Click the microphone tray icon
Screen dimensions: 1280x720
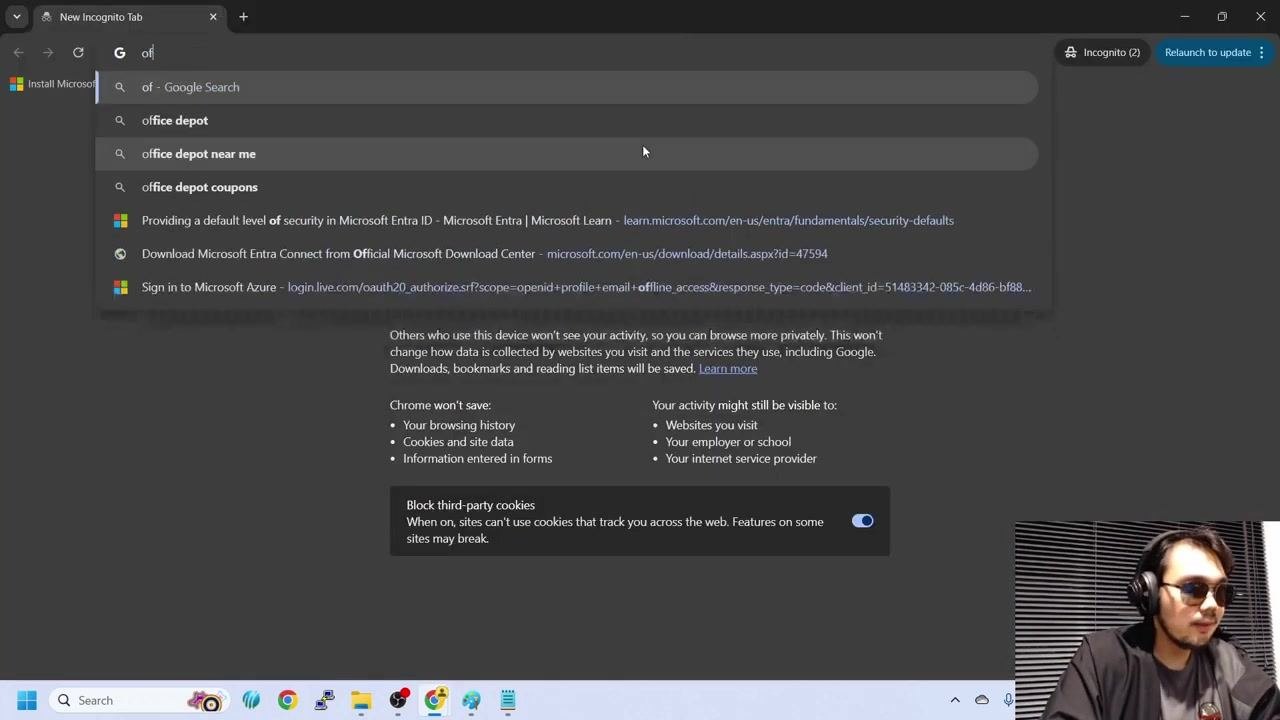pos(1008,700)
